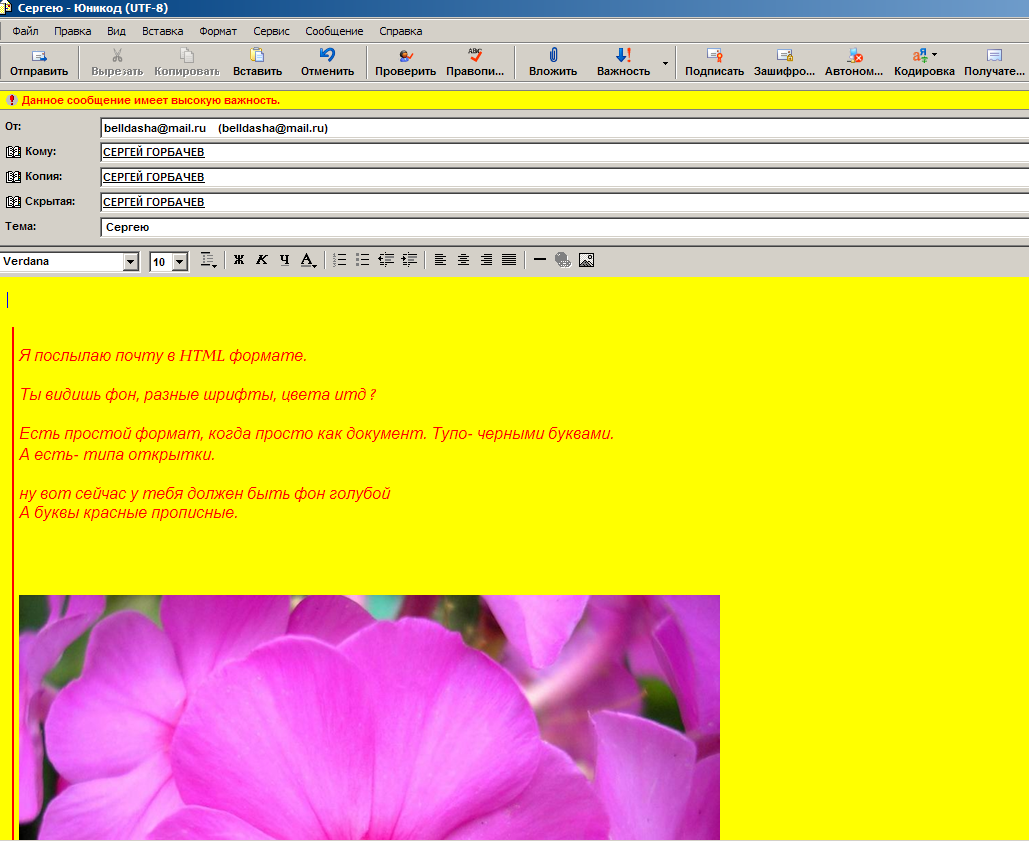Click the line 'ну вот сейчас у тебя должен быть фон голубой'
The height and width of the screenshot is (841, 1029).
click(x=205, y=493)
